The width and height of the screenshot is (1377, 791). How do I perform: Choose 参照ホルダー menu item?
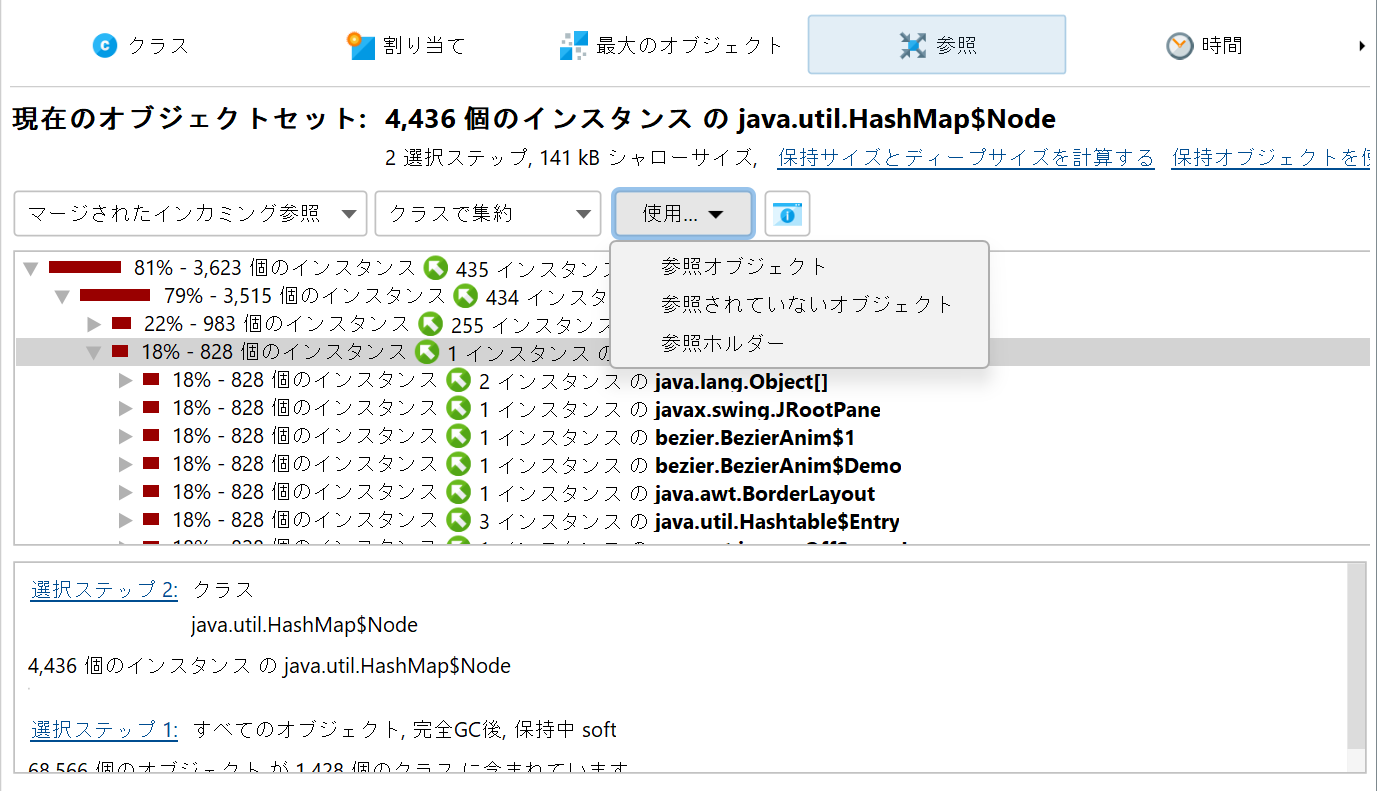(x=723, y=343)
